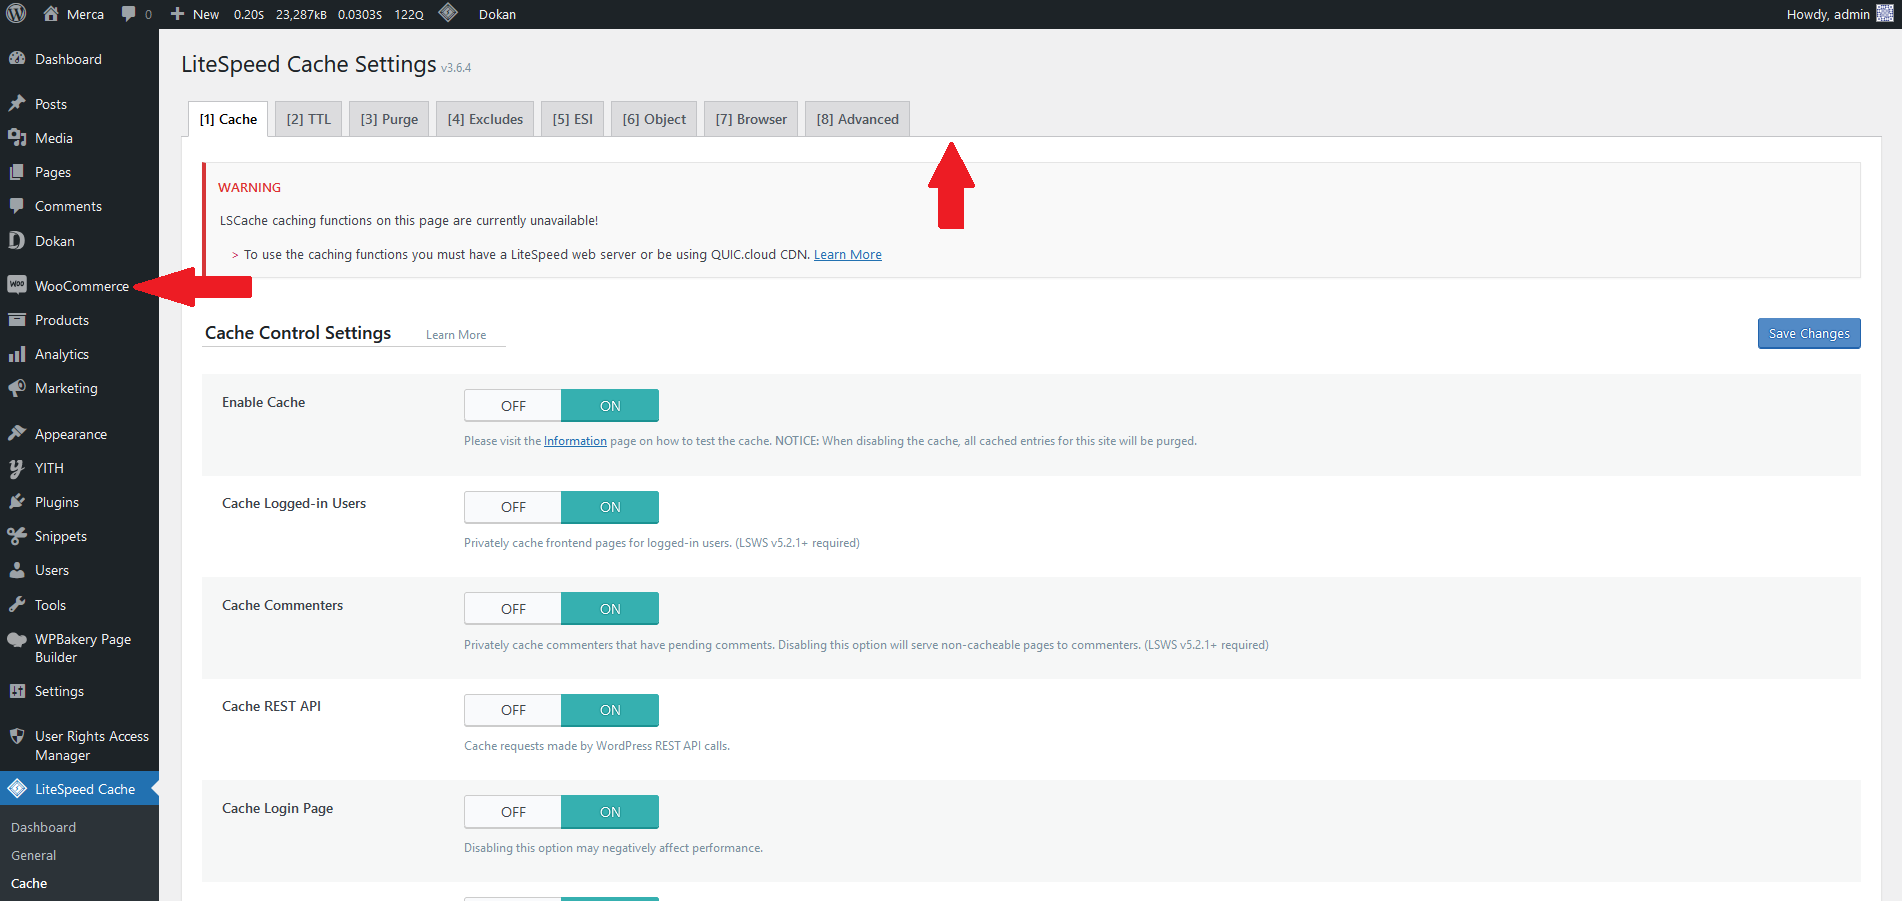This screenshot has height=901, width=1903.
Task: Open the [4] Excludes tab
Action: tap(485, 119)
